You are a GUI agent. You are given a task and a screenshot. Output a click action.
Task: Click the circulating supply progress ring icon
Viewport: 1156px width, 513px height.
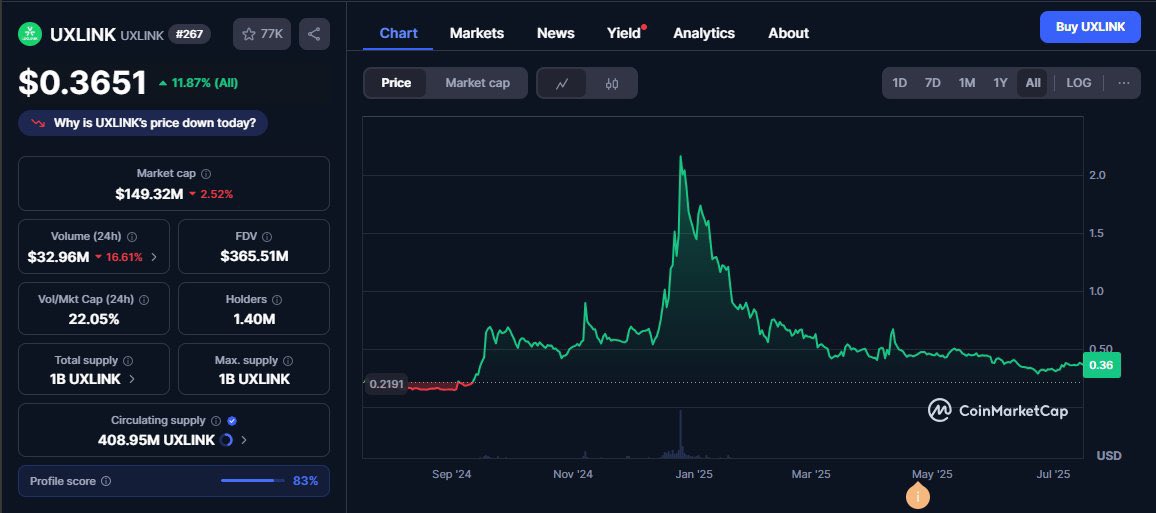pos(226,440)
